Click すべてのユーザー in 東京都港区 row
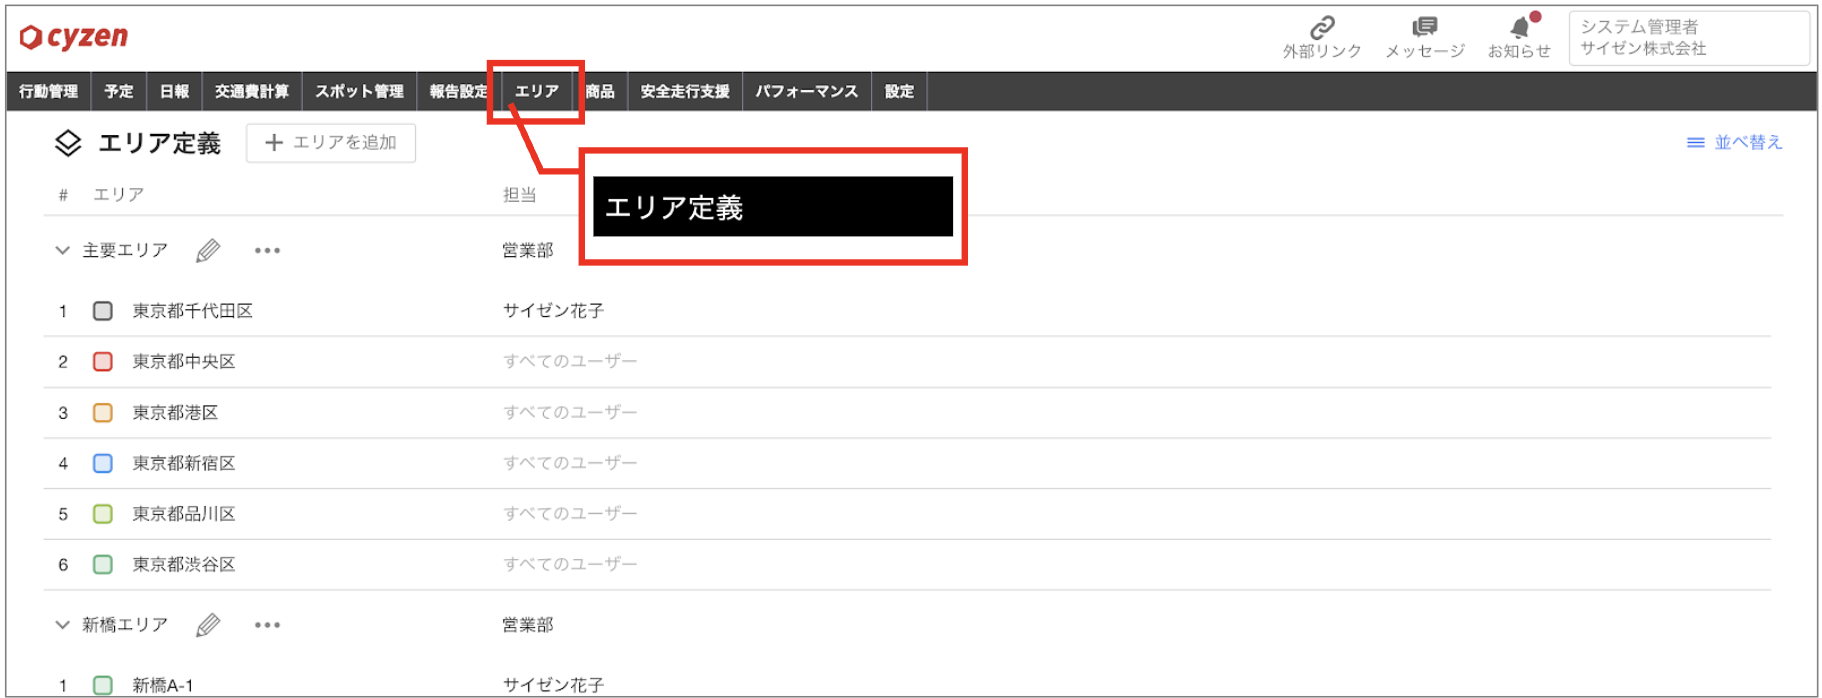 (x=570, y=412)
